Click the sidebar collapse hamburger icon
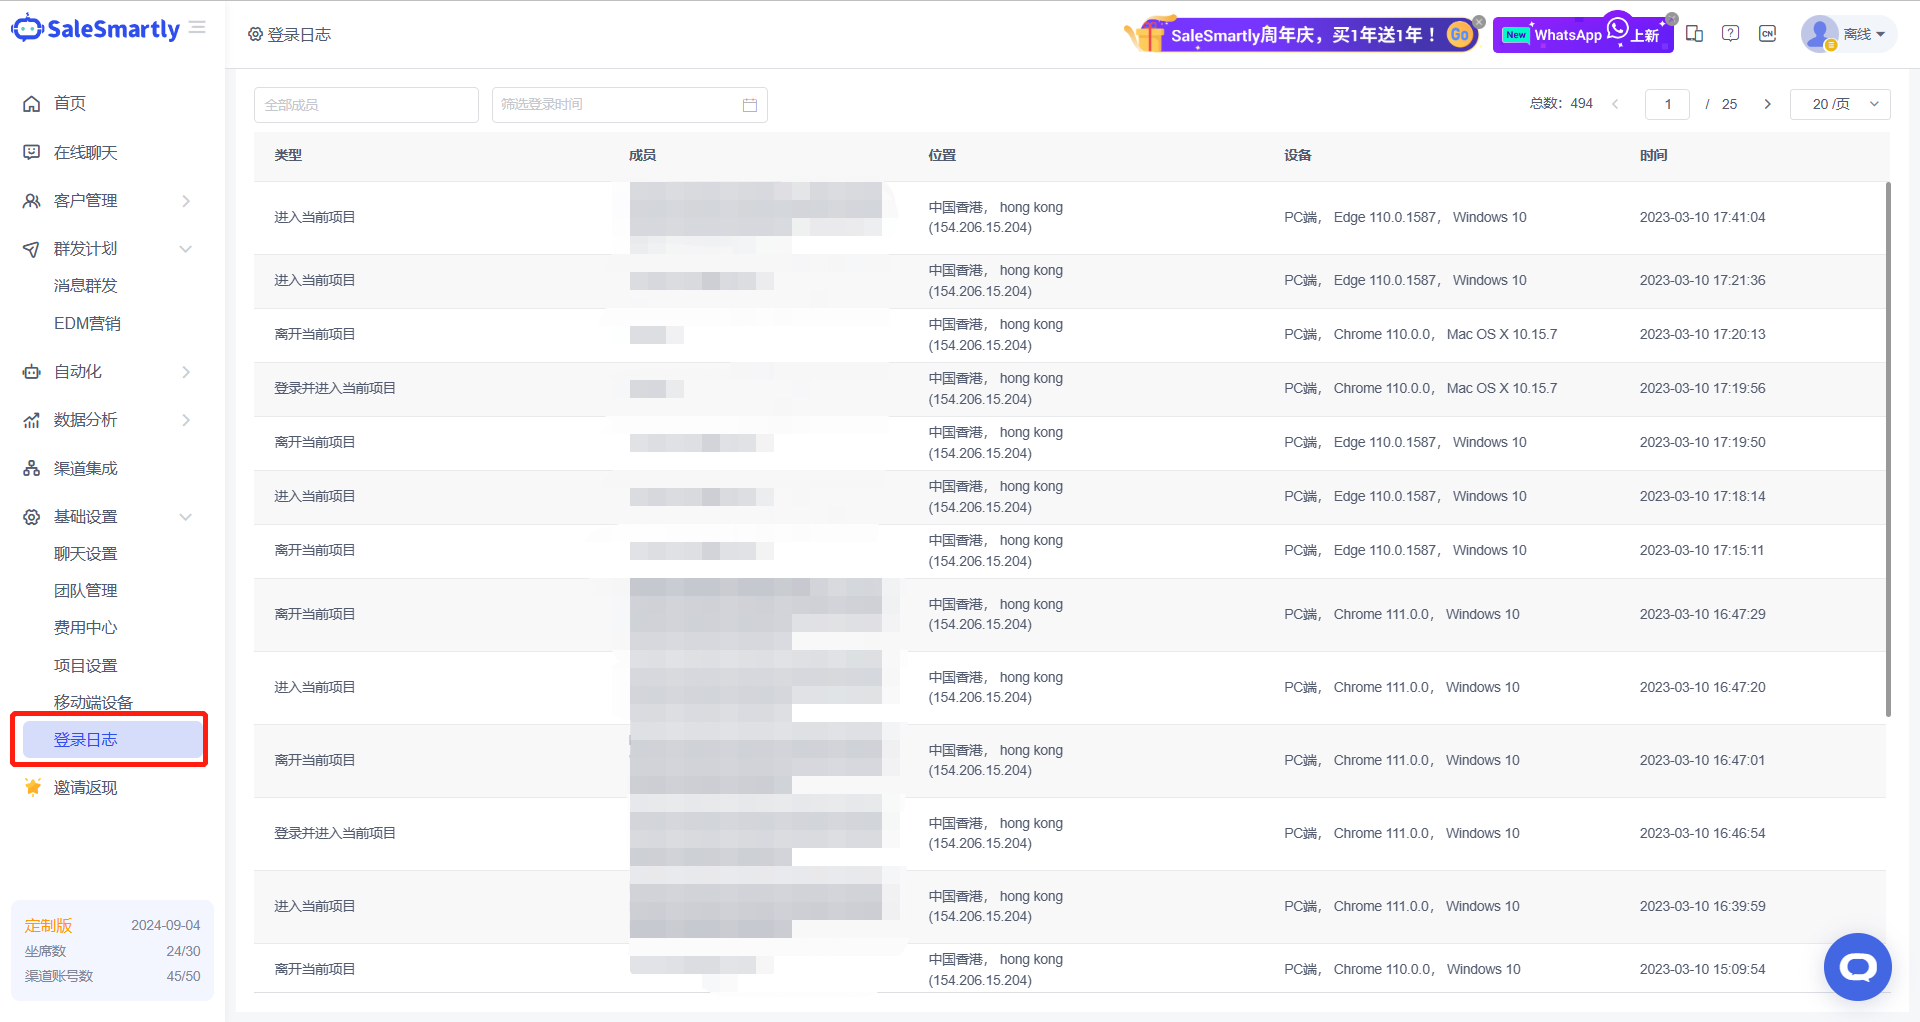Image resolution: width=1920 pixels, height=1022 pixels. tap(197, 28)
